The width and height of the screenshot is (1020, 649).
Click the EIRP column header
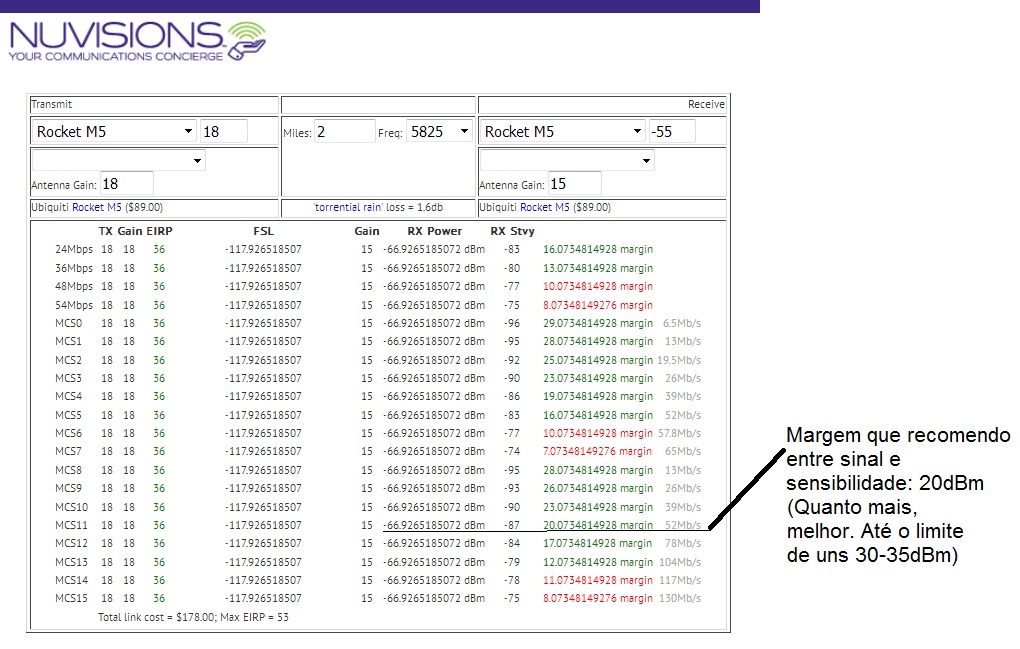tap(159, 231)
